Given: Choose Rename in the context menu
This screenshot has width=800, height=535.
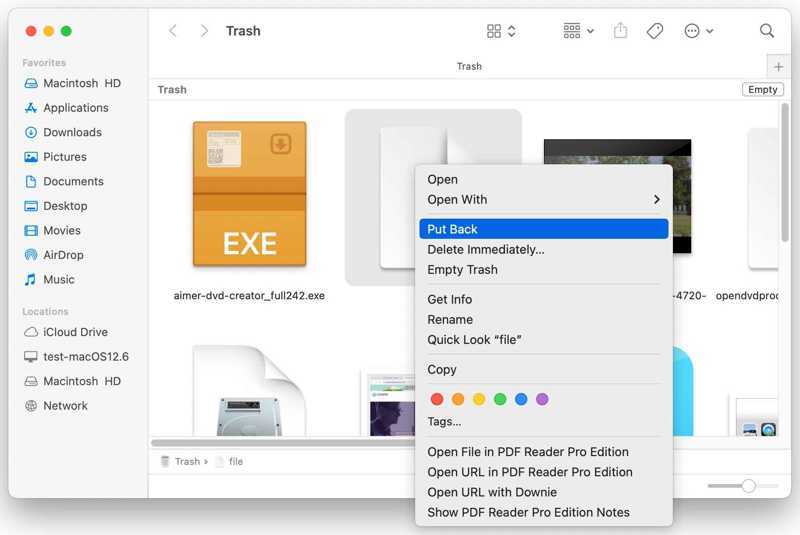Looking at the screenshot, I should click(x=543, y=320).
